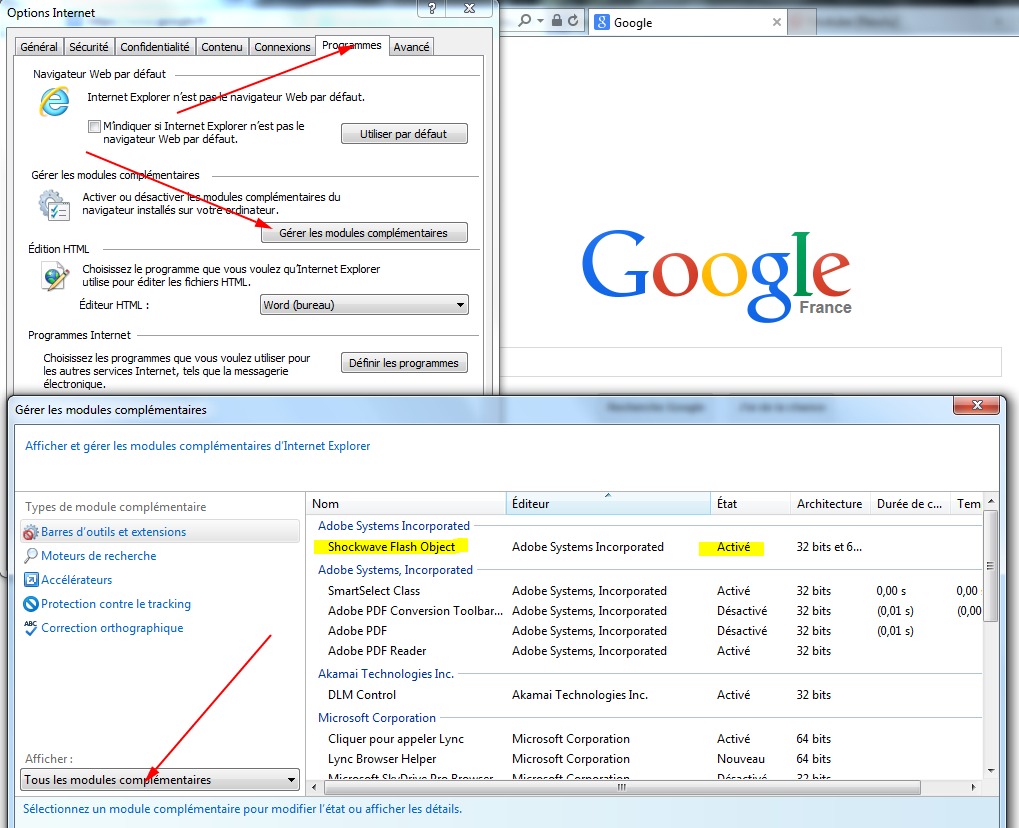Click the search magnifier in address bar
The height and width of the screenshot is (828, 1019).
tap(524, 21)
